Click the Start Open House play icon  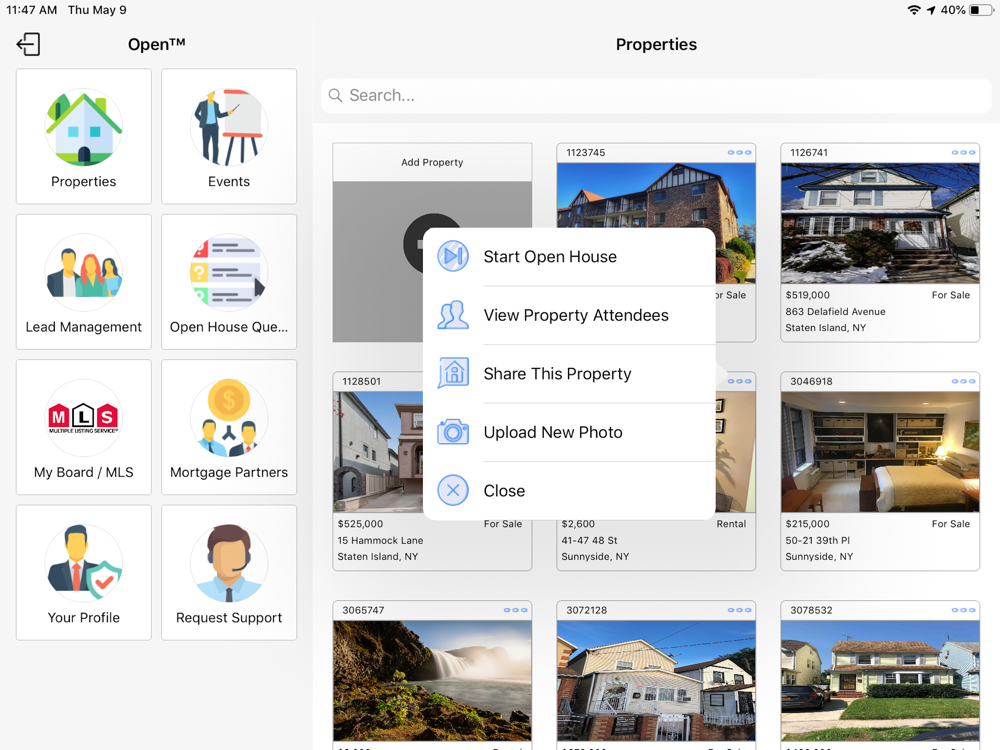click(x=453, y=256)
